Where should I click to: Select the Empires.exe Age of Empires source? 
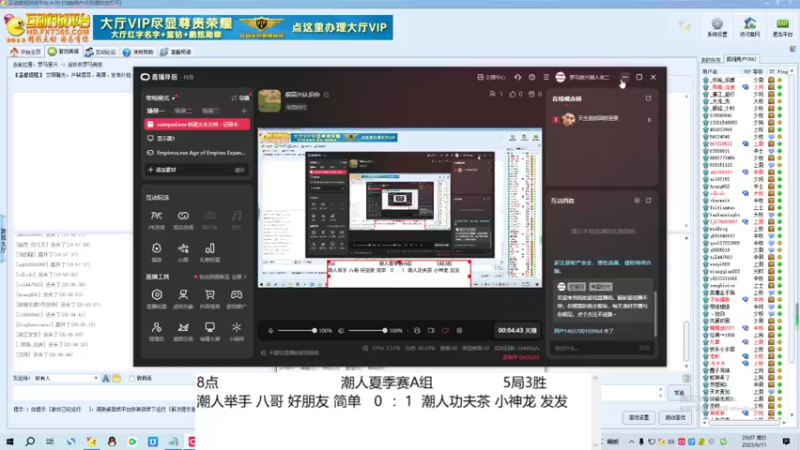click(197, 153)
